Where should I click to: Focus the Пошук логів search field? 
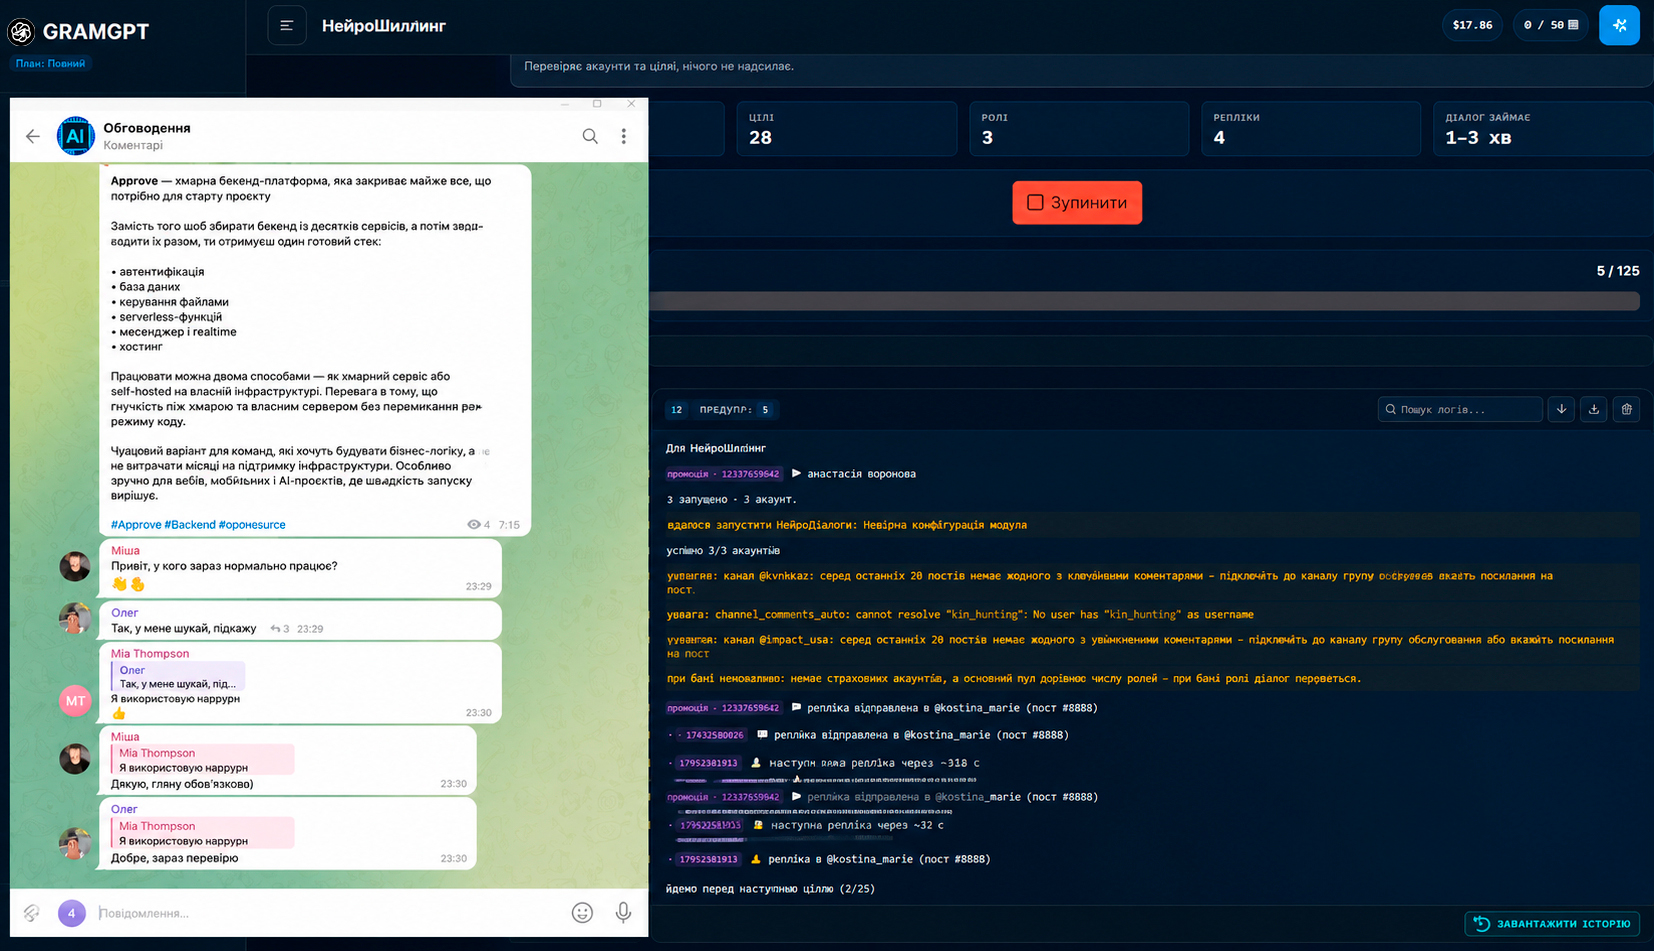click(1460, 409)
